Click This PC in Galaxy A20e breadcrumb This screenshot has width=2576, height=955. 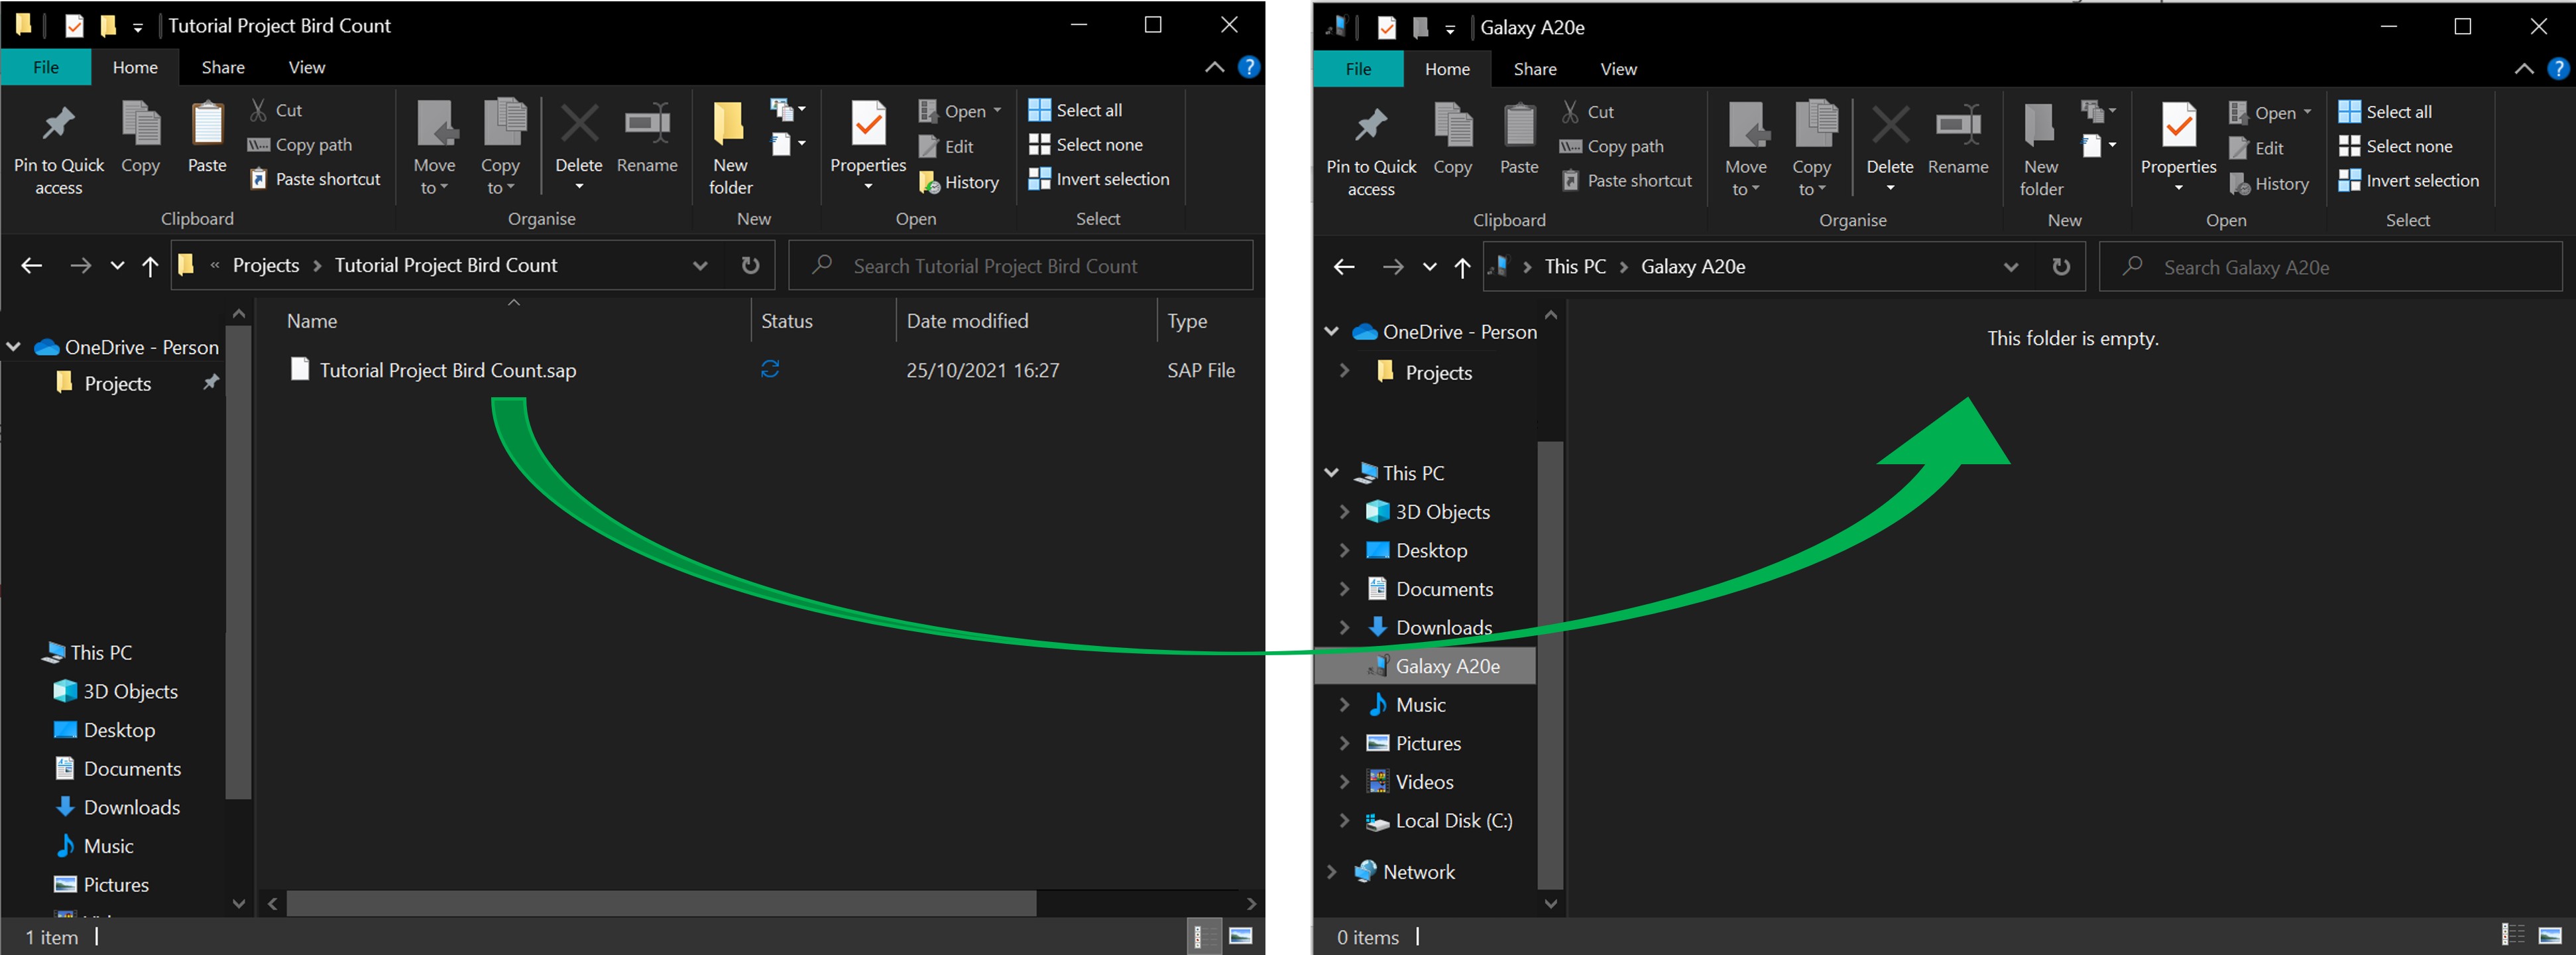[1575, 267]
